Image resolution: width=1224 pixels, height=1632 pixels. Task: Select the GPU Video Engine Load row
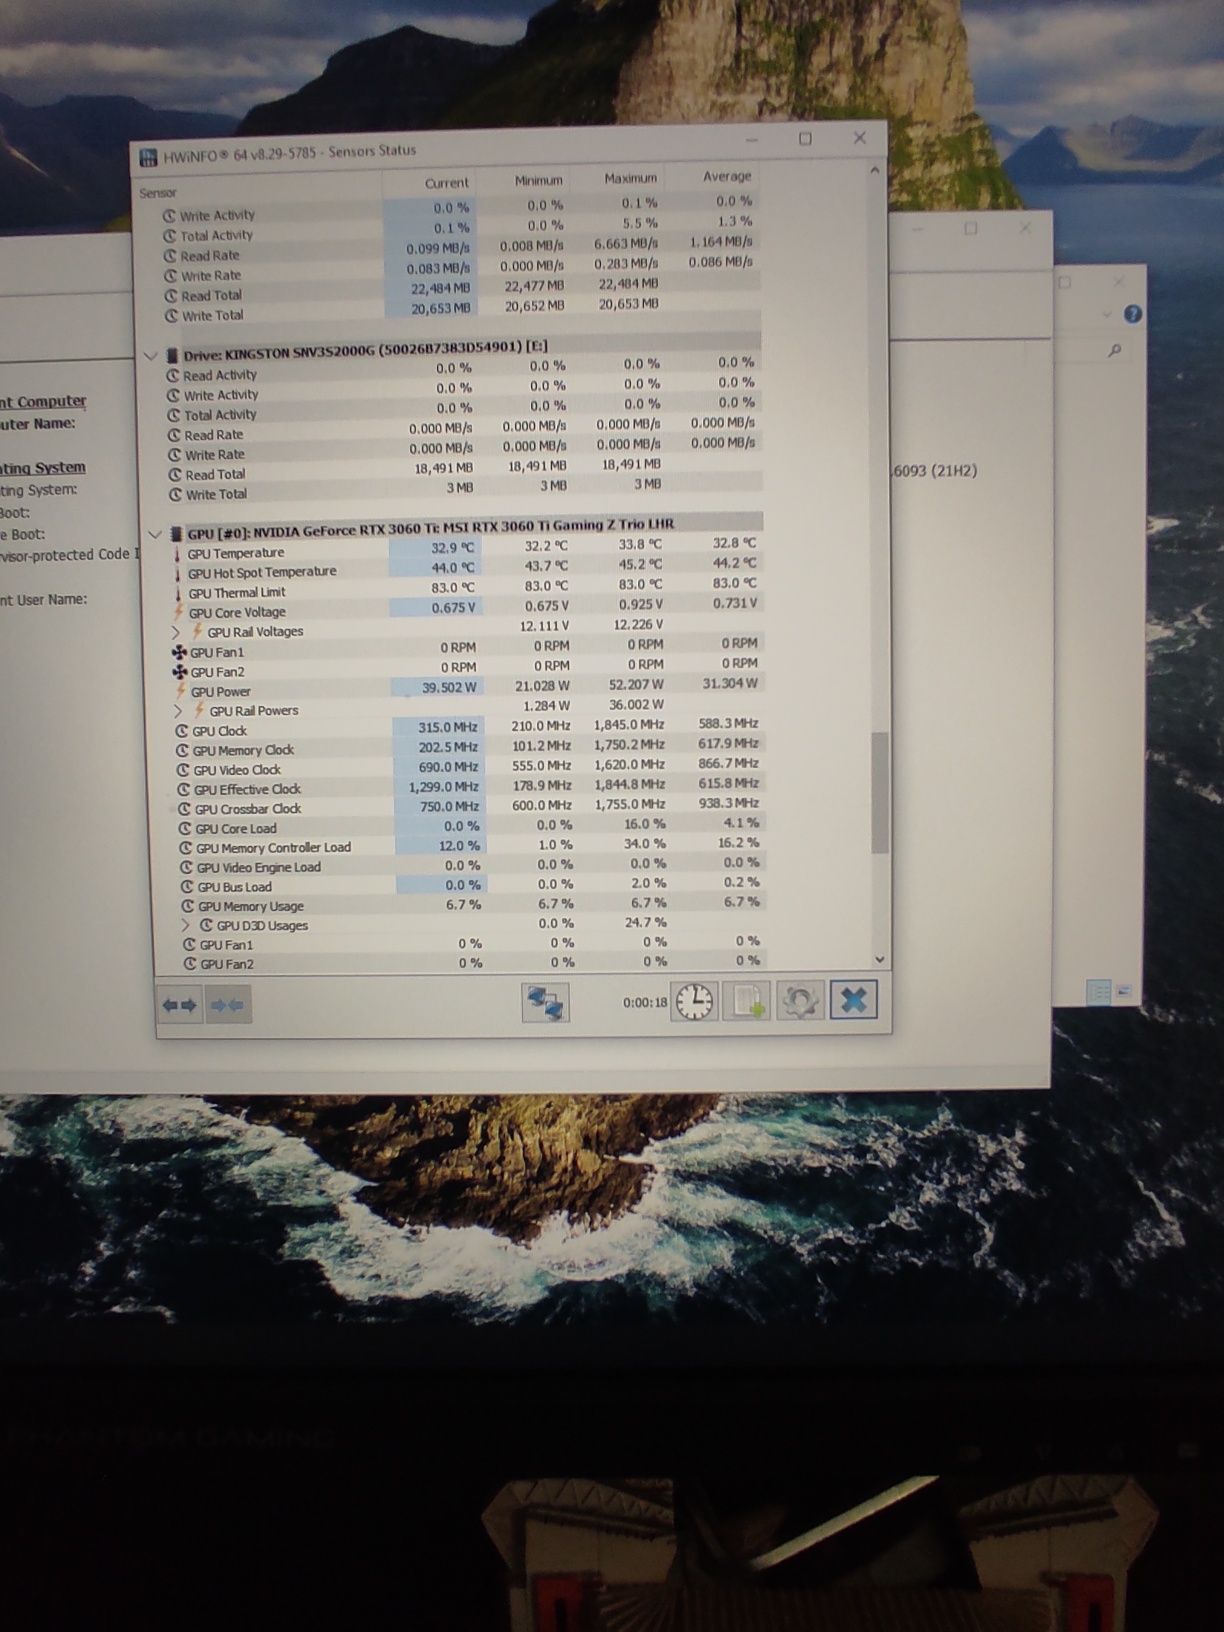470,865
